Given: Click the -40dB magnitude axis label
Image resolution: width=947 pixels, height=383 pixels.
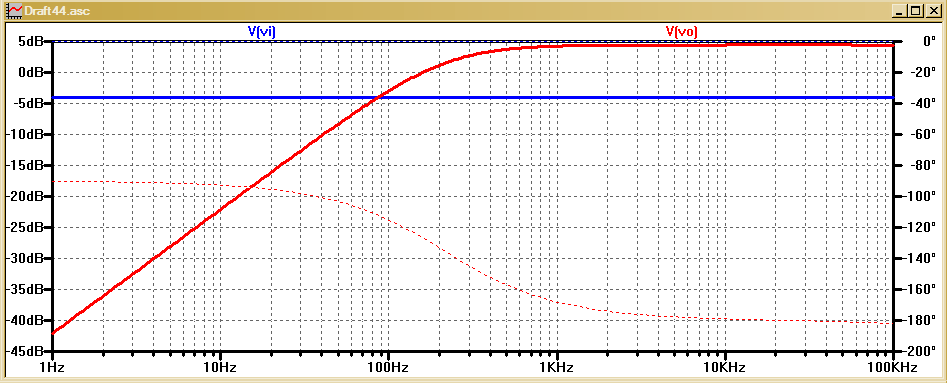Looking at the screenshot, I should pyautogui.click(x=25, y=321).
